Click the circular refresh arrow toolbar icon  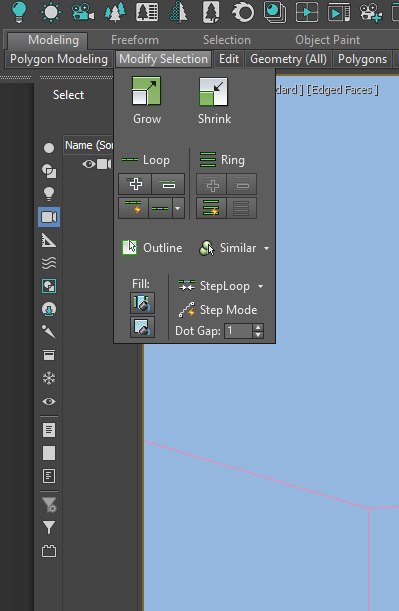243,12
